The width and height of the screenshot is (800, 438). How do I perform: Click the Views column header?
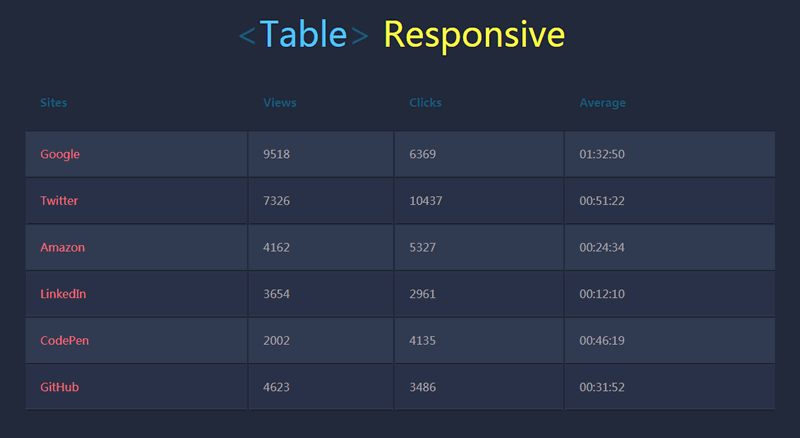280,103
